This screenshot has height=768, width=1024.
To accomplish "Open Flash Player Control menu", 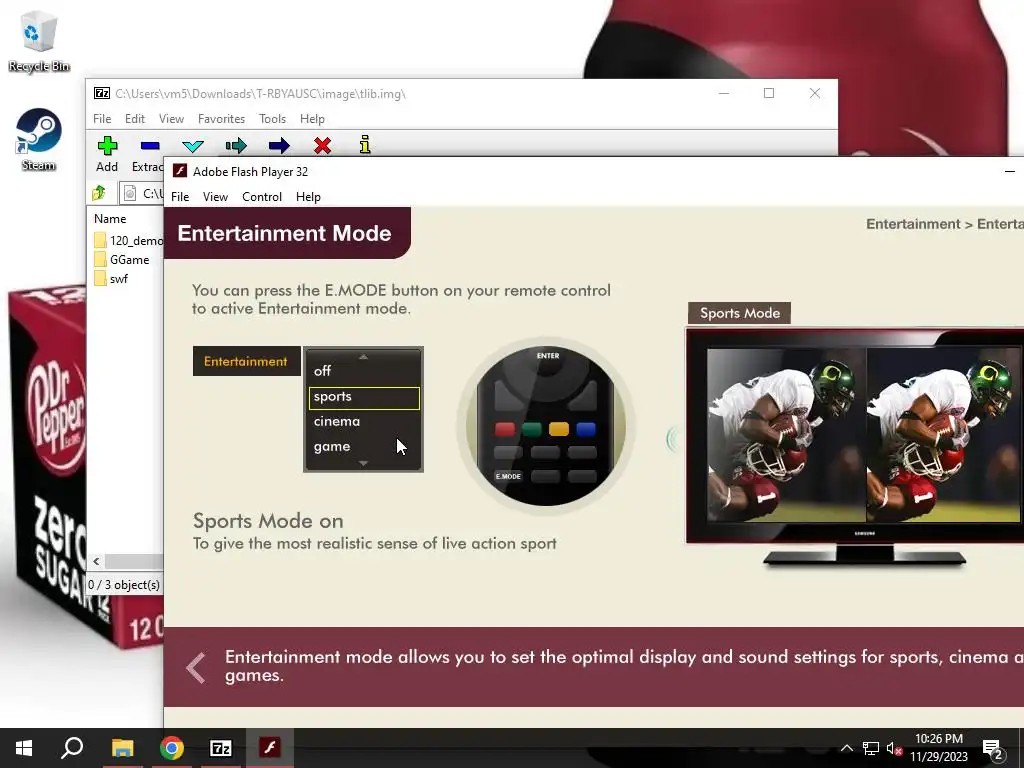I will [x=262, y=197].
